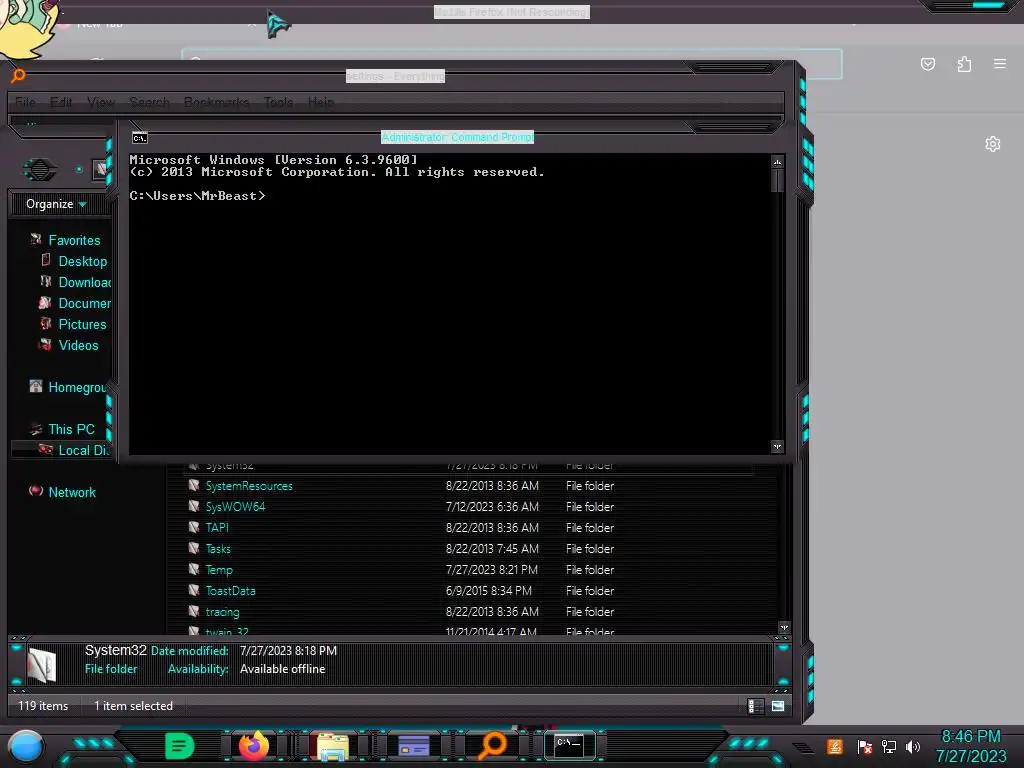Open the purple card app in taskbar
The width and height of the screenshot is (1024, 768).
click(x=413, y=746)
